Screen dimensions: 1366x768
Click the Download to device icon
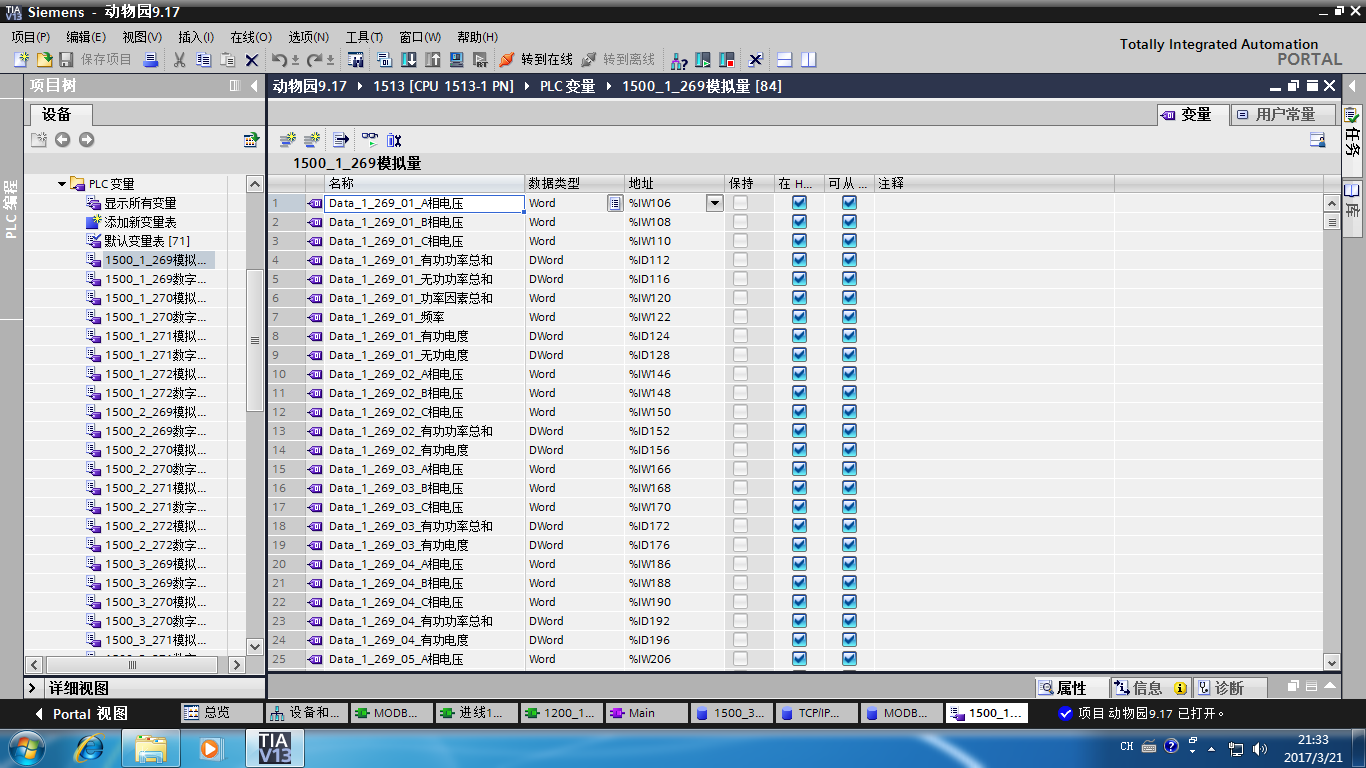[x=409, y=60]
